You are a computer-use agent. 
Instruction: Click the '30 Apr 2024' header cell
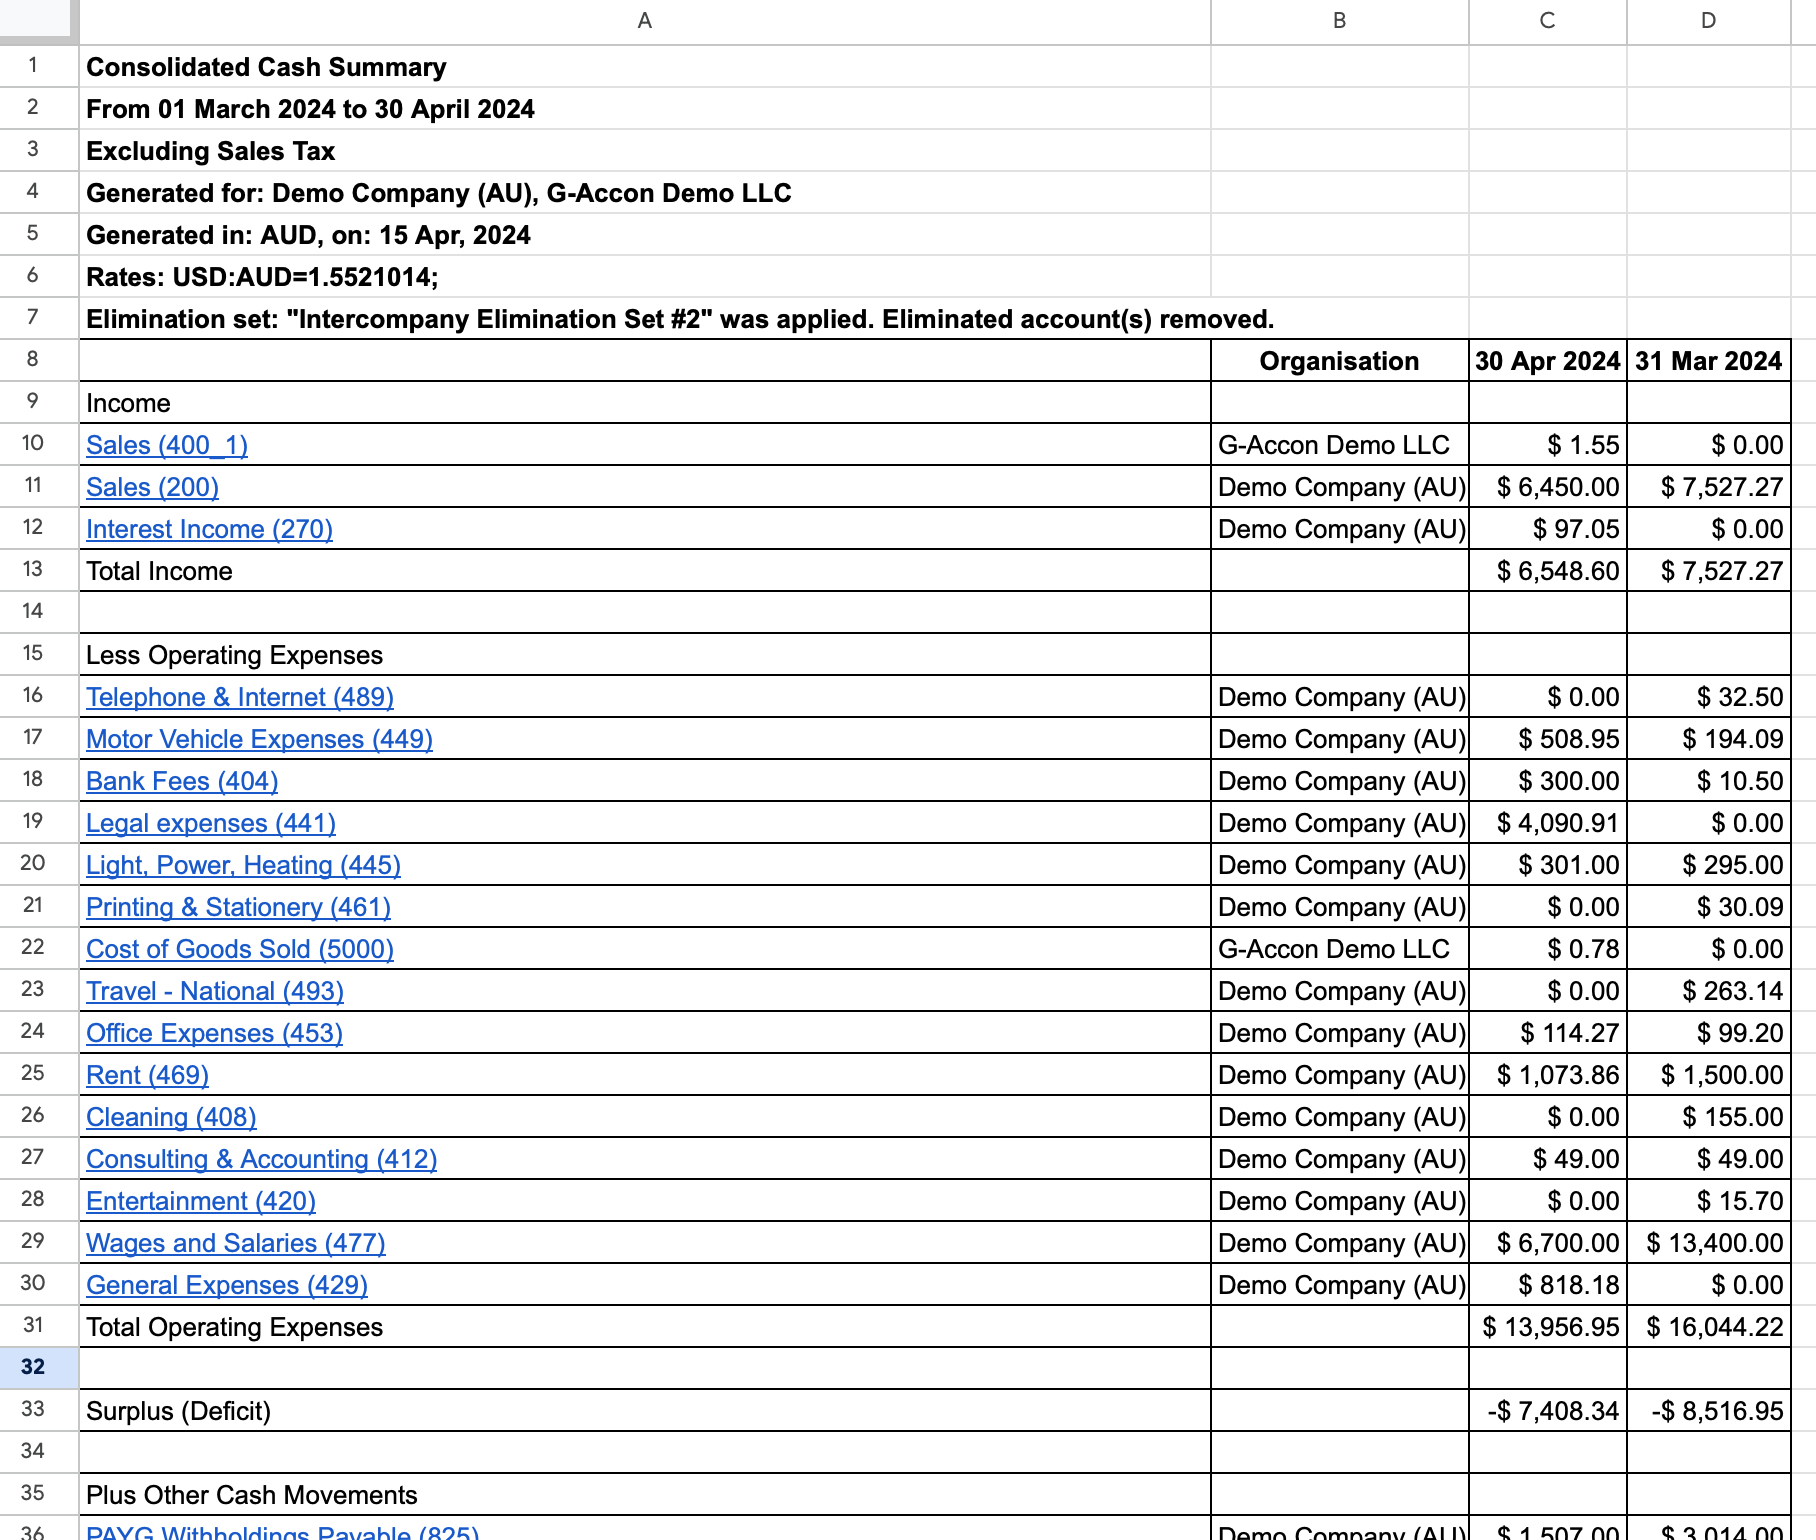pyautogui.click(x=1548, y=361)
